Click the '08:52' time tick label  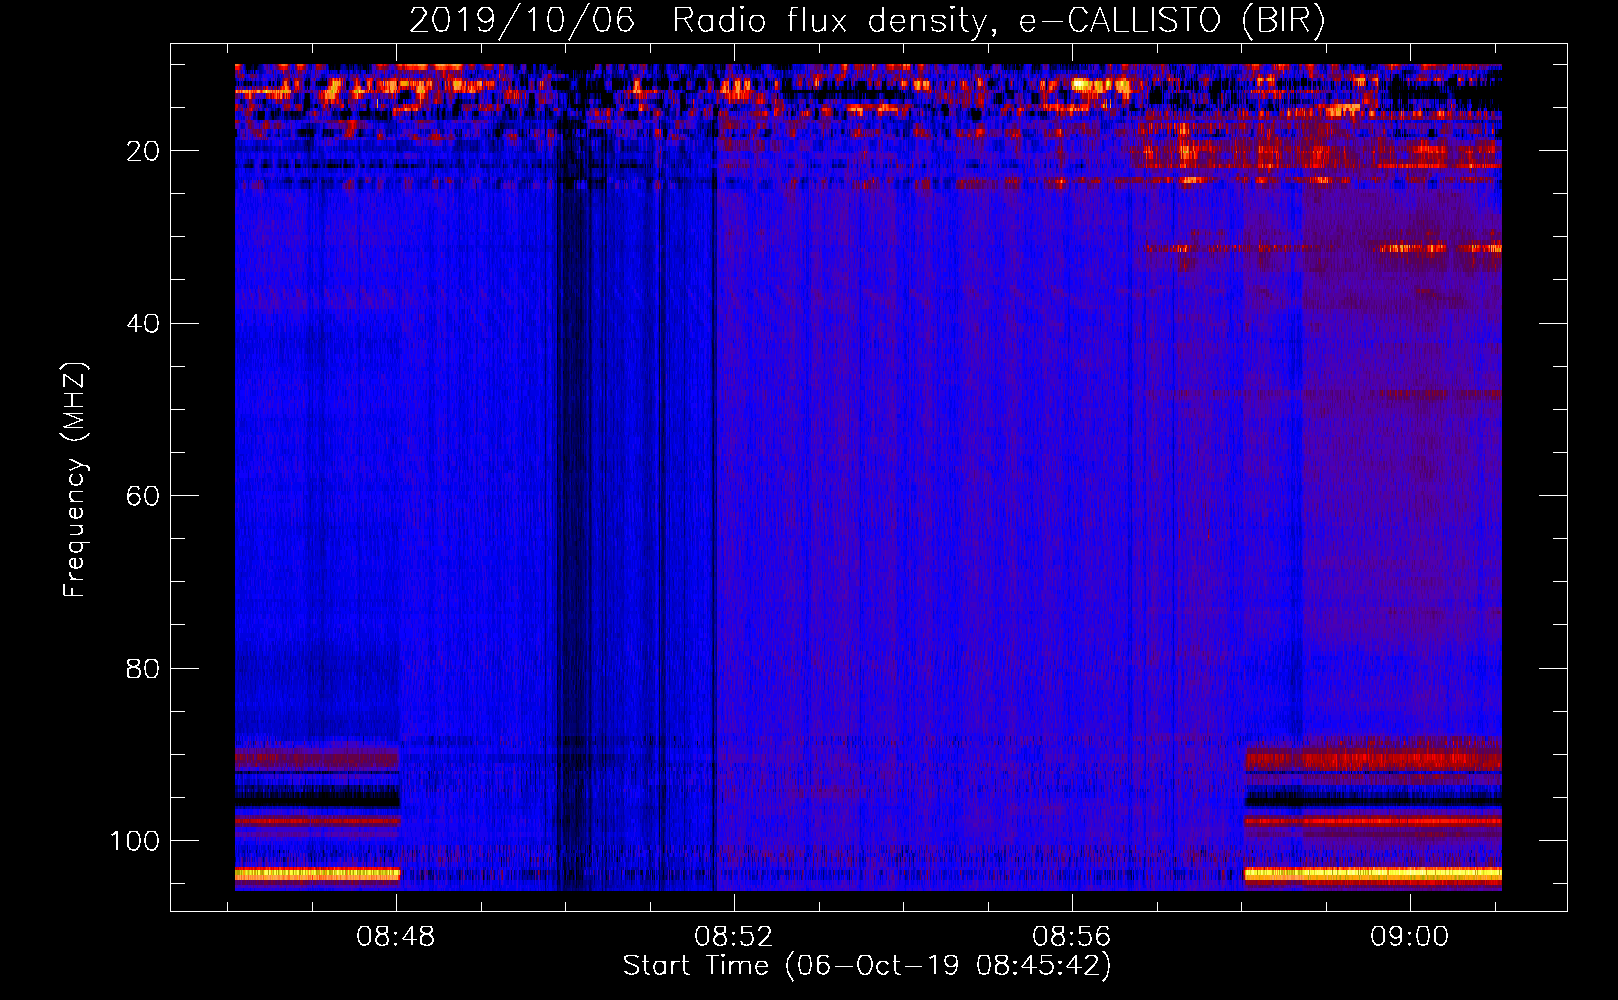(x=734, y=937)
